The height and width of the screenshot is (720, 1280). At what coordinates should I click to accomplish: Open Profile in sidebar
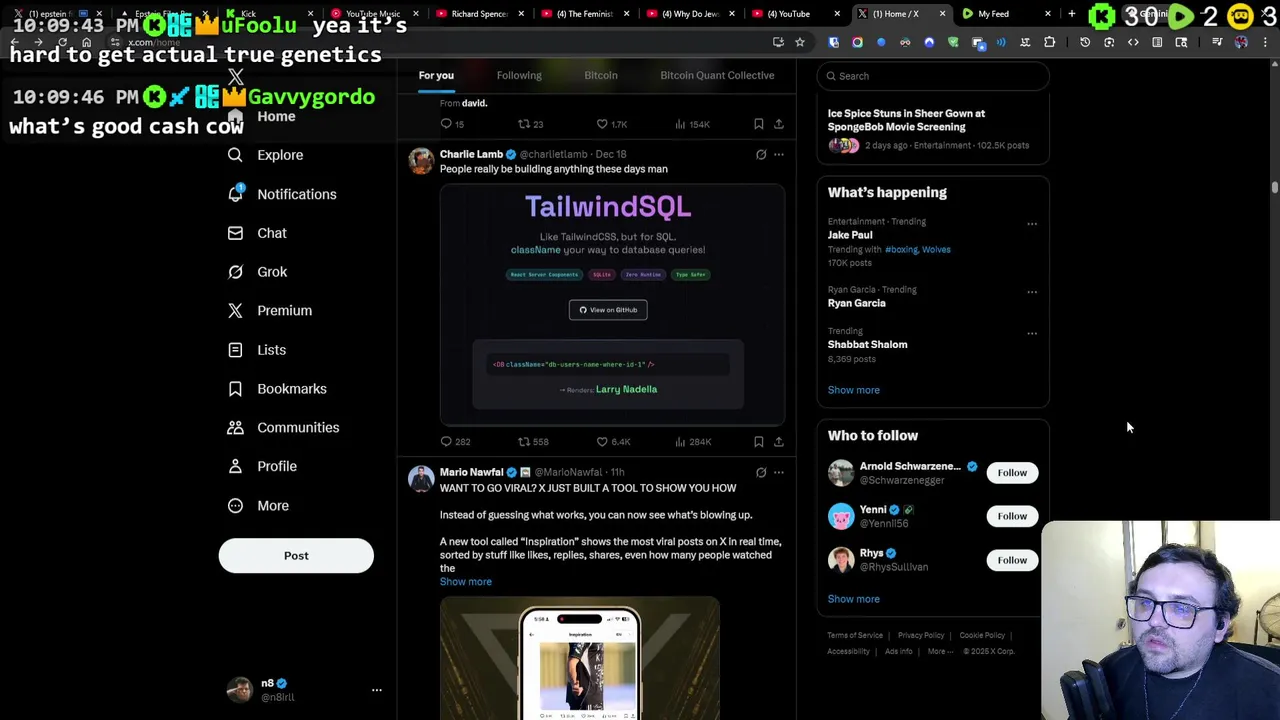pyautogui.click(x=263, y=466)
